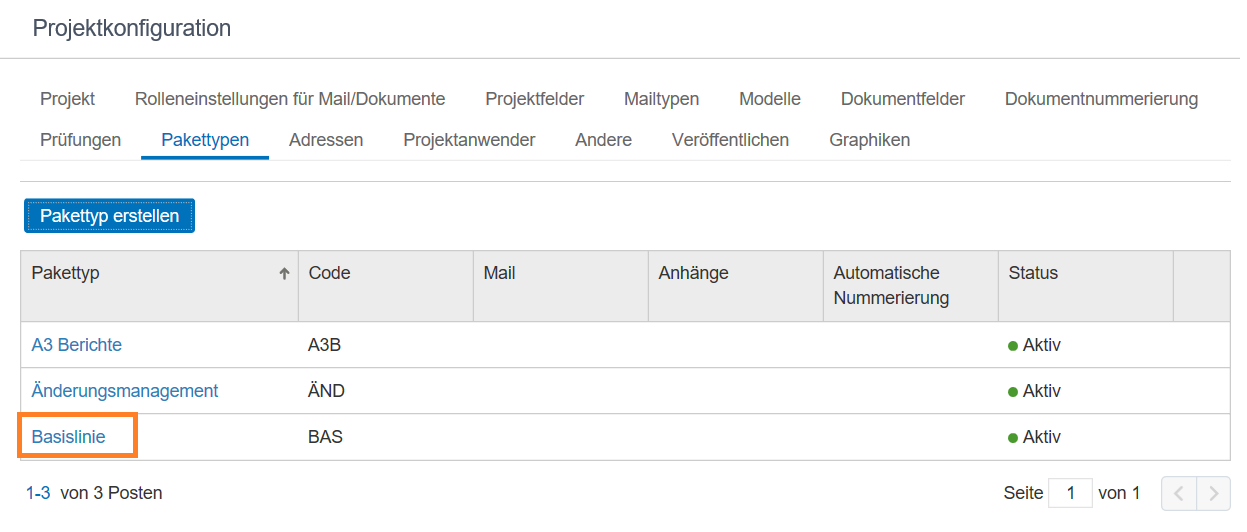Go to next page arrow
Image resolution: width=1247 pixels, height=532 pixels.
[x=1213, y=493]
